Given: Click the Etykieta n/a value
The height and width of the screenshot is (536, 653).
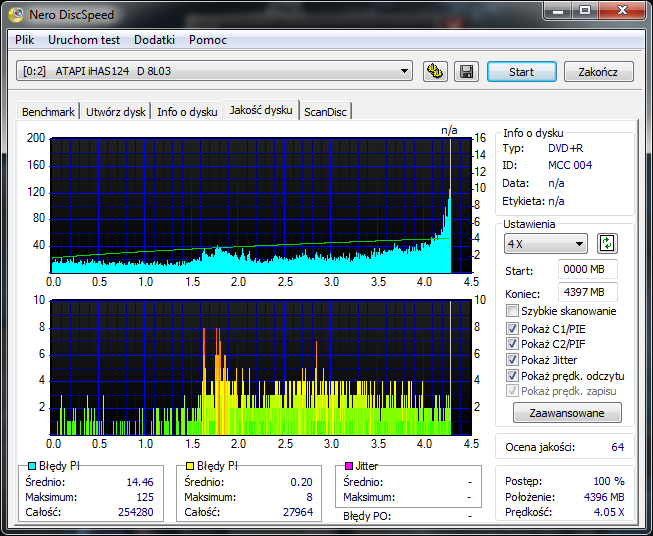Looking at the screenshot, I should pyautogui.click(x=556, y=201).
